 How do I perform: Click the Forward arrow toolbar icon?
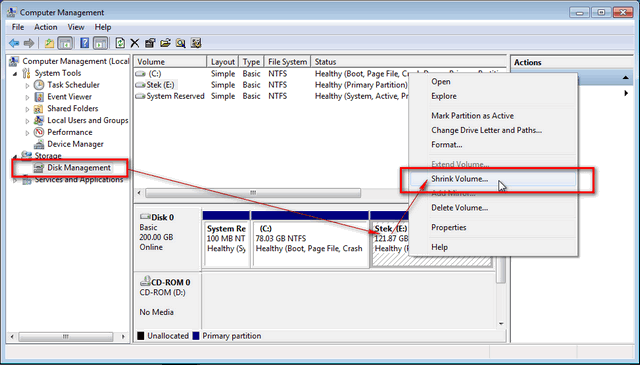point(29,43)
